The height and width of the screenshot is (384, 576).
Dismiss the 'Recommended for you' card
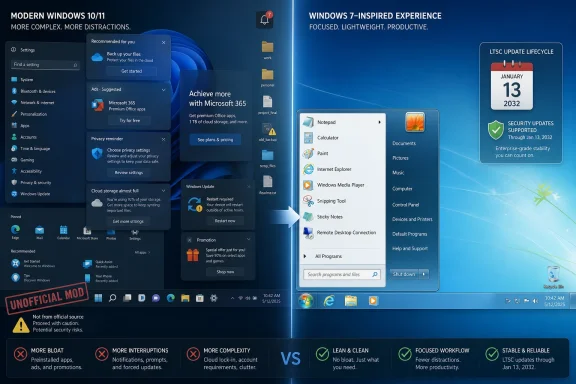coord(163,42)
